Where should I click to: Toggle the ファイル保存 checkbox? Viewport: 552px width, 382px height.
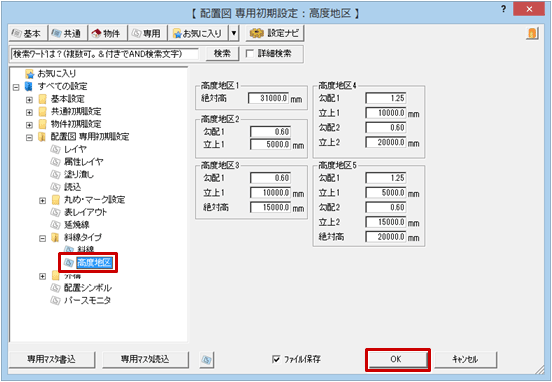point(276,359)
